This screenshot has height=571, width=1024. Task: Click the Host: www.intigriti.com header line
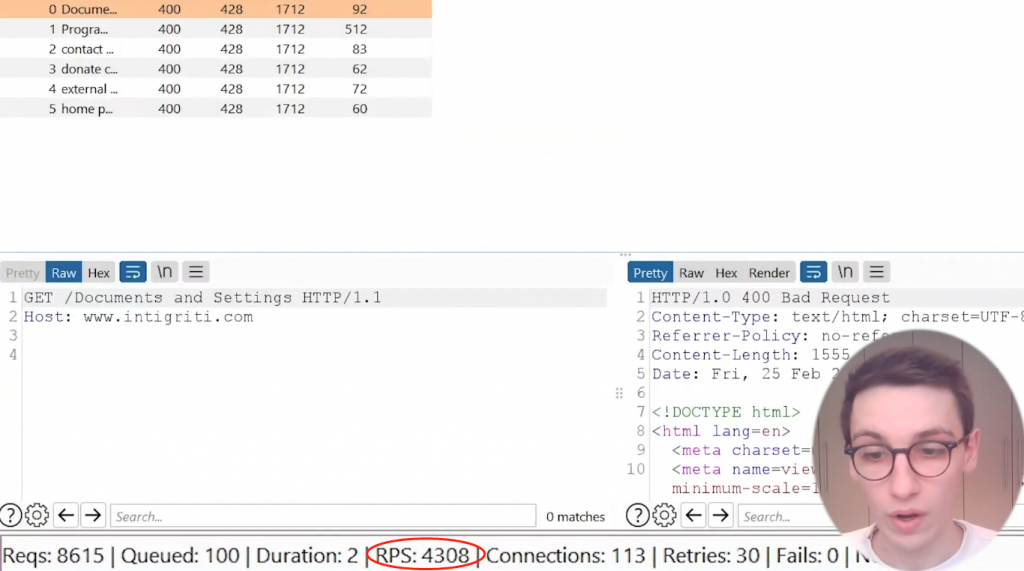click(x=138, y=317)
